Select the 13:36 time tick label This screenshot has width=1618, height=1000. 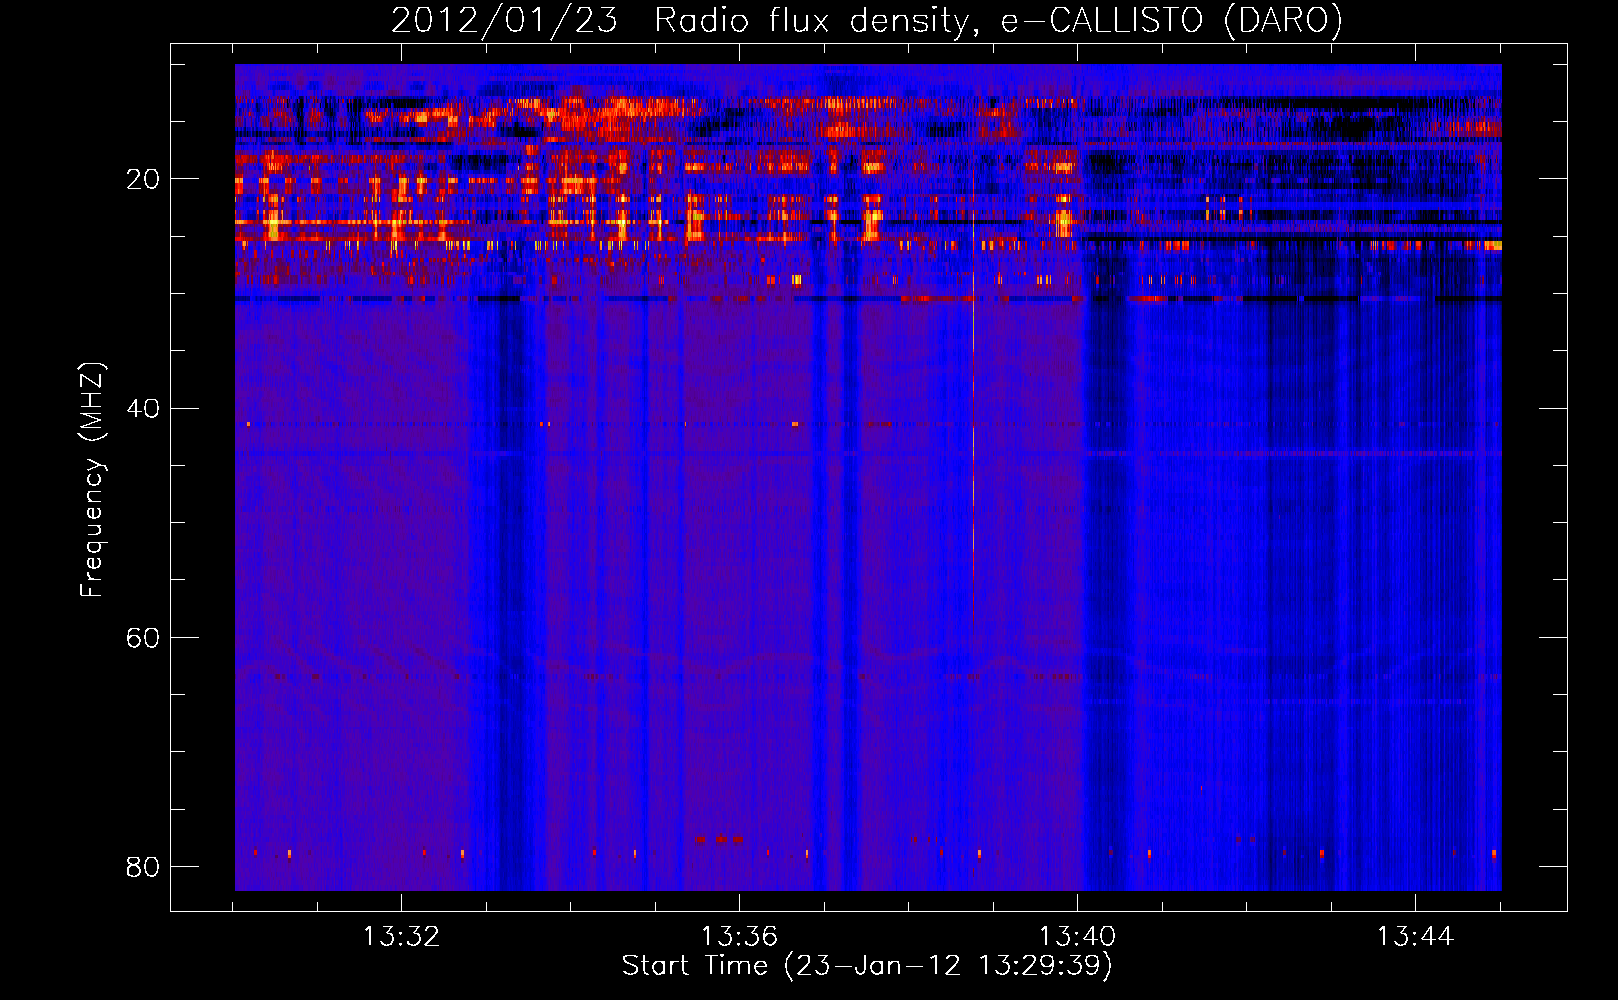[739, 937]
